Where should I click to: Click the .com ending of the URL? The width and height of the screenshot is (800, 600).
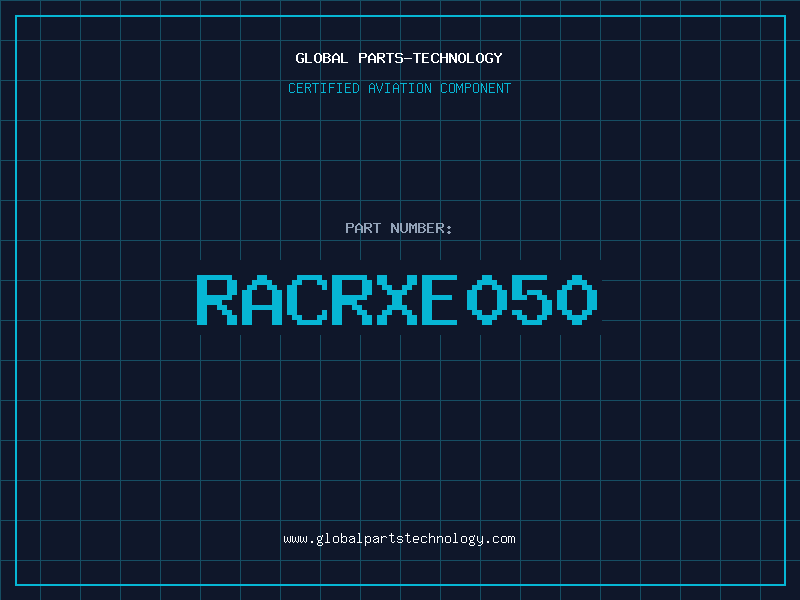click(501, 539)
